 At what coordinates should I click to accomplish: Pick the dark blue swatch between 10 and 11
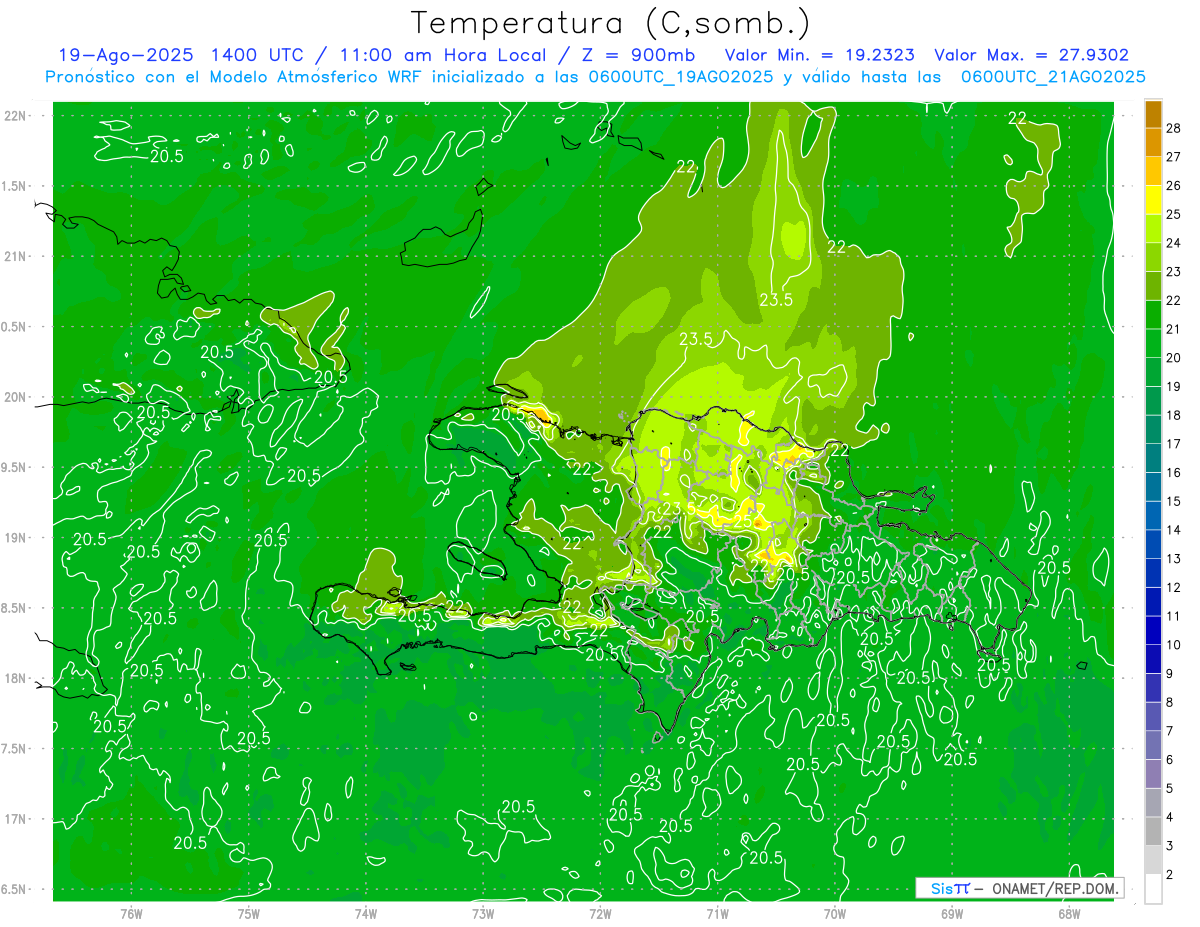coord(1153,631)
